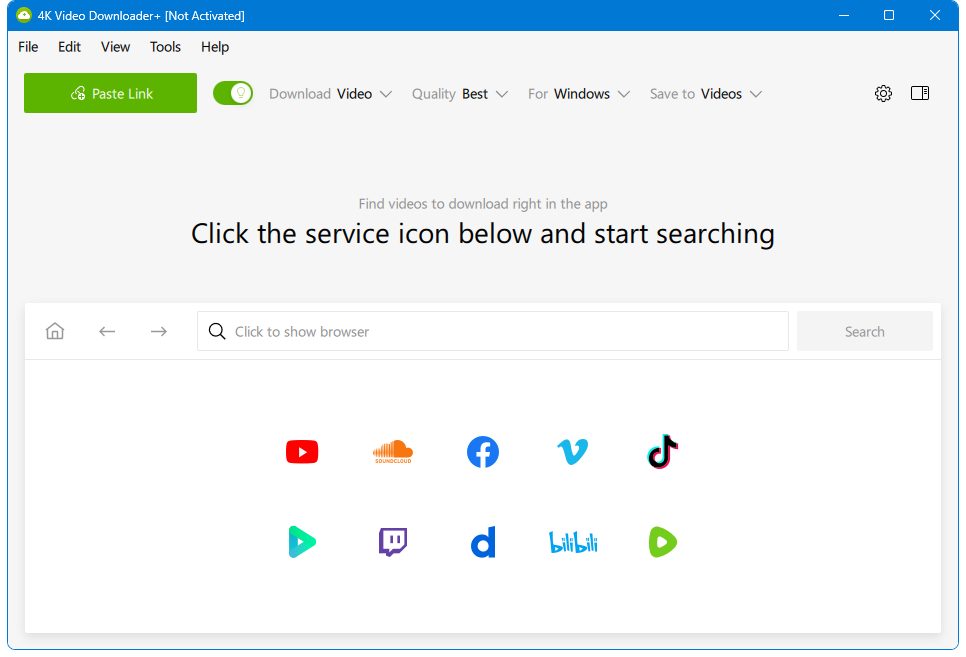Maximize the application window

pos(889,15)
